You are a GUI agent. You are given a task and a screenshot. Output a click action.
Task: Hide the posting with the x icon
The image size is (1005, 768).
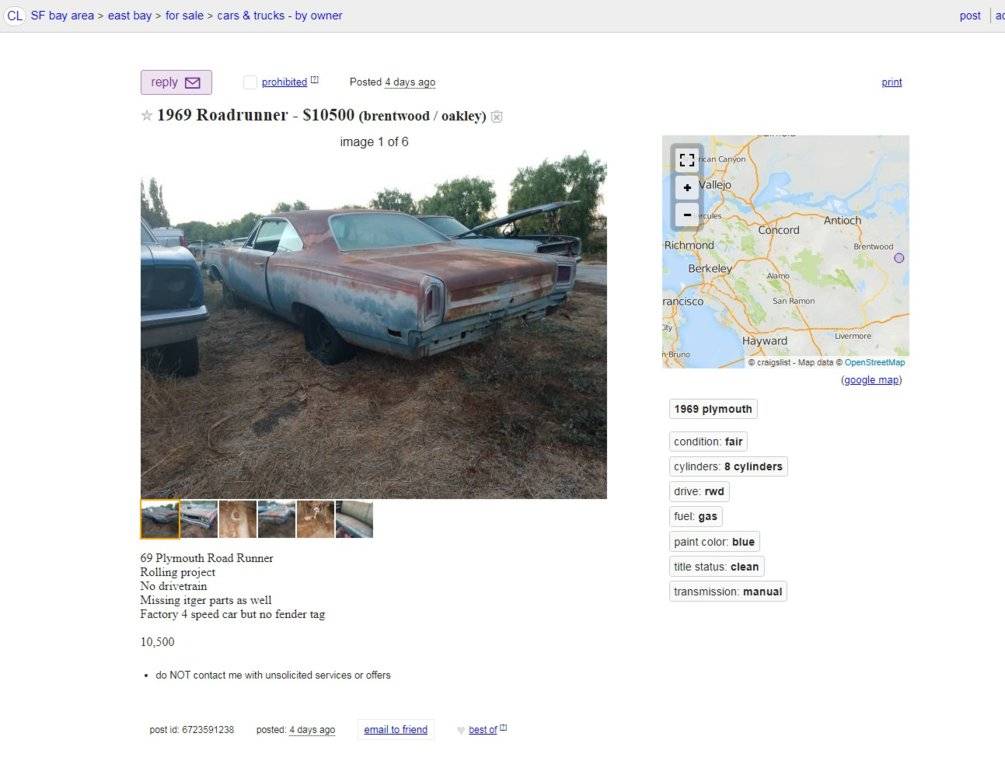coord(497,117)
